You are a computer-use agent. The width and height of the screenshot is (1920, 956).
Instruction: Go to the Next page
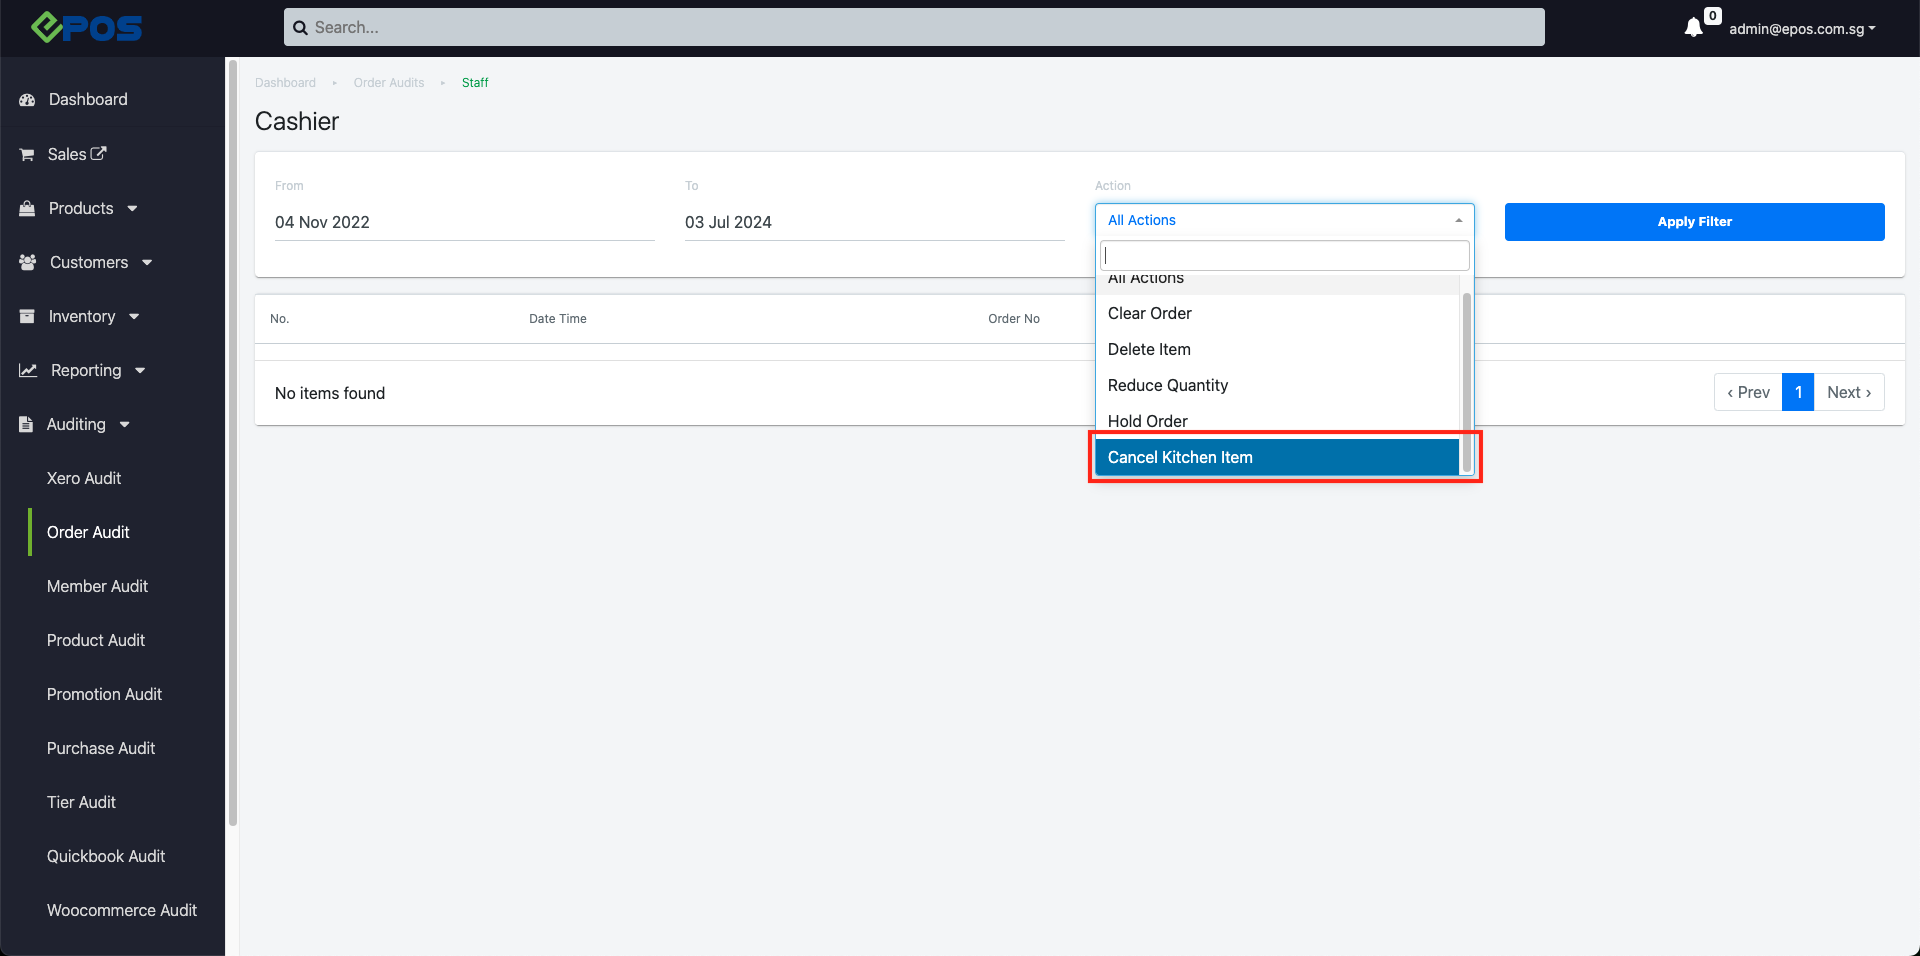(x=1848, y=392)
